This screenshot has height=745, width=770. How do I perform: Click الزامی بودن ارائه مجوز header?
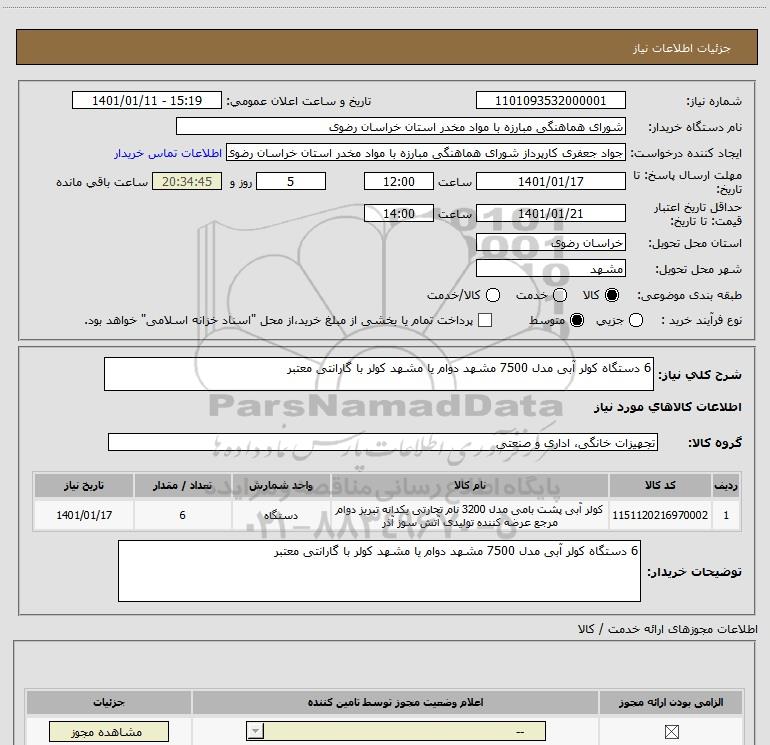coord(671,702)
